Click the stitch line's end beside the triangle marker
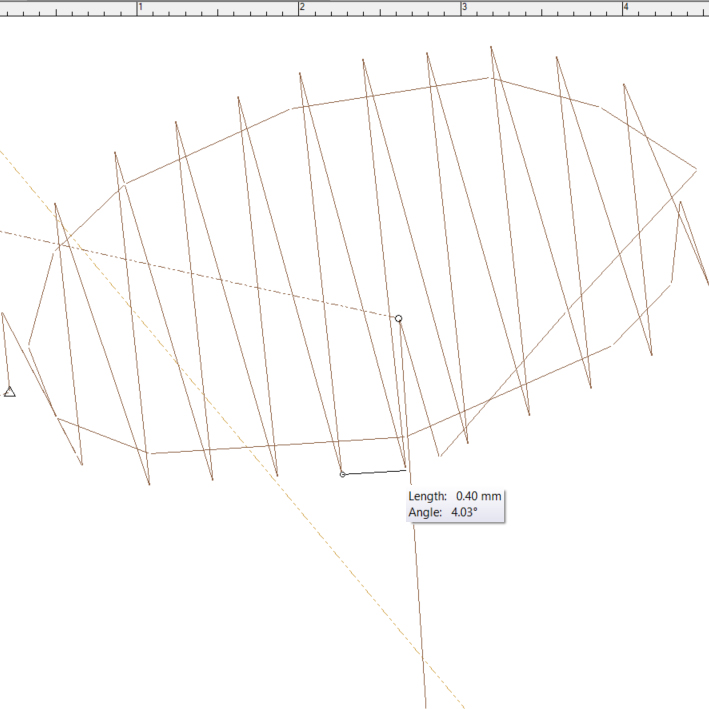This screenshot has width=709, height=709. tap(3, 313)
